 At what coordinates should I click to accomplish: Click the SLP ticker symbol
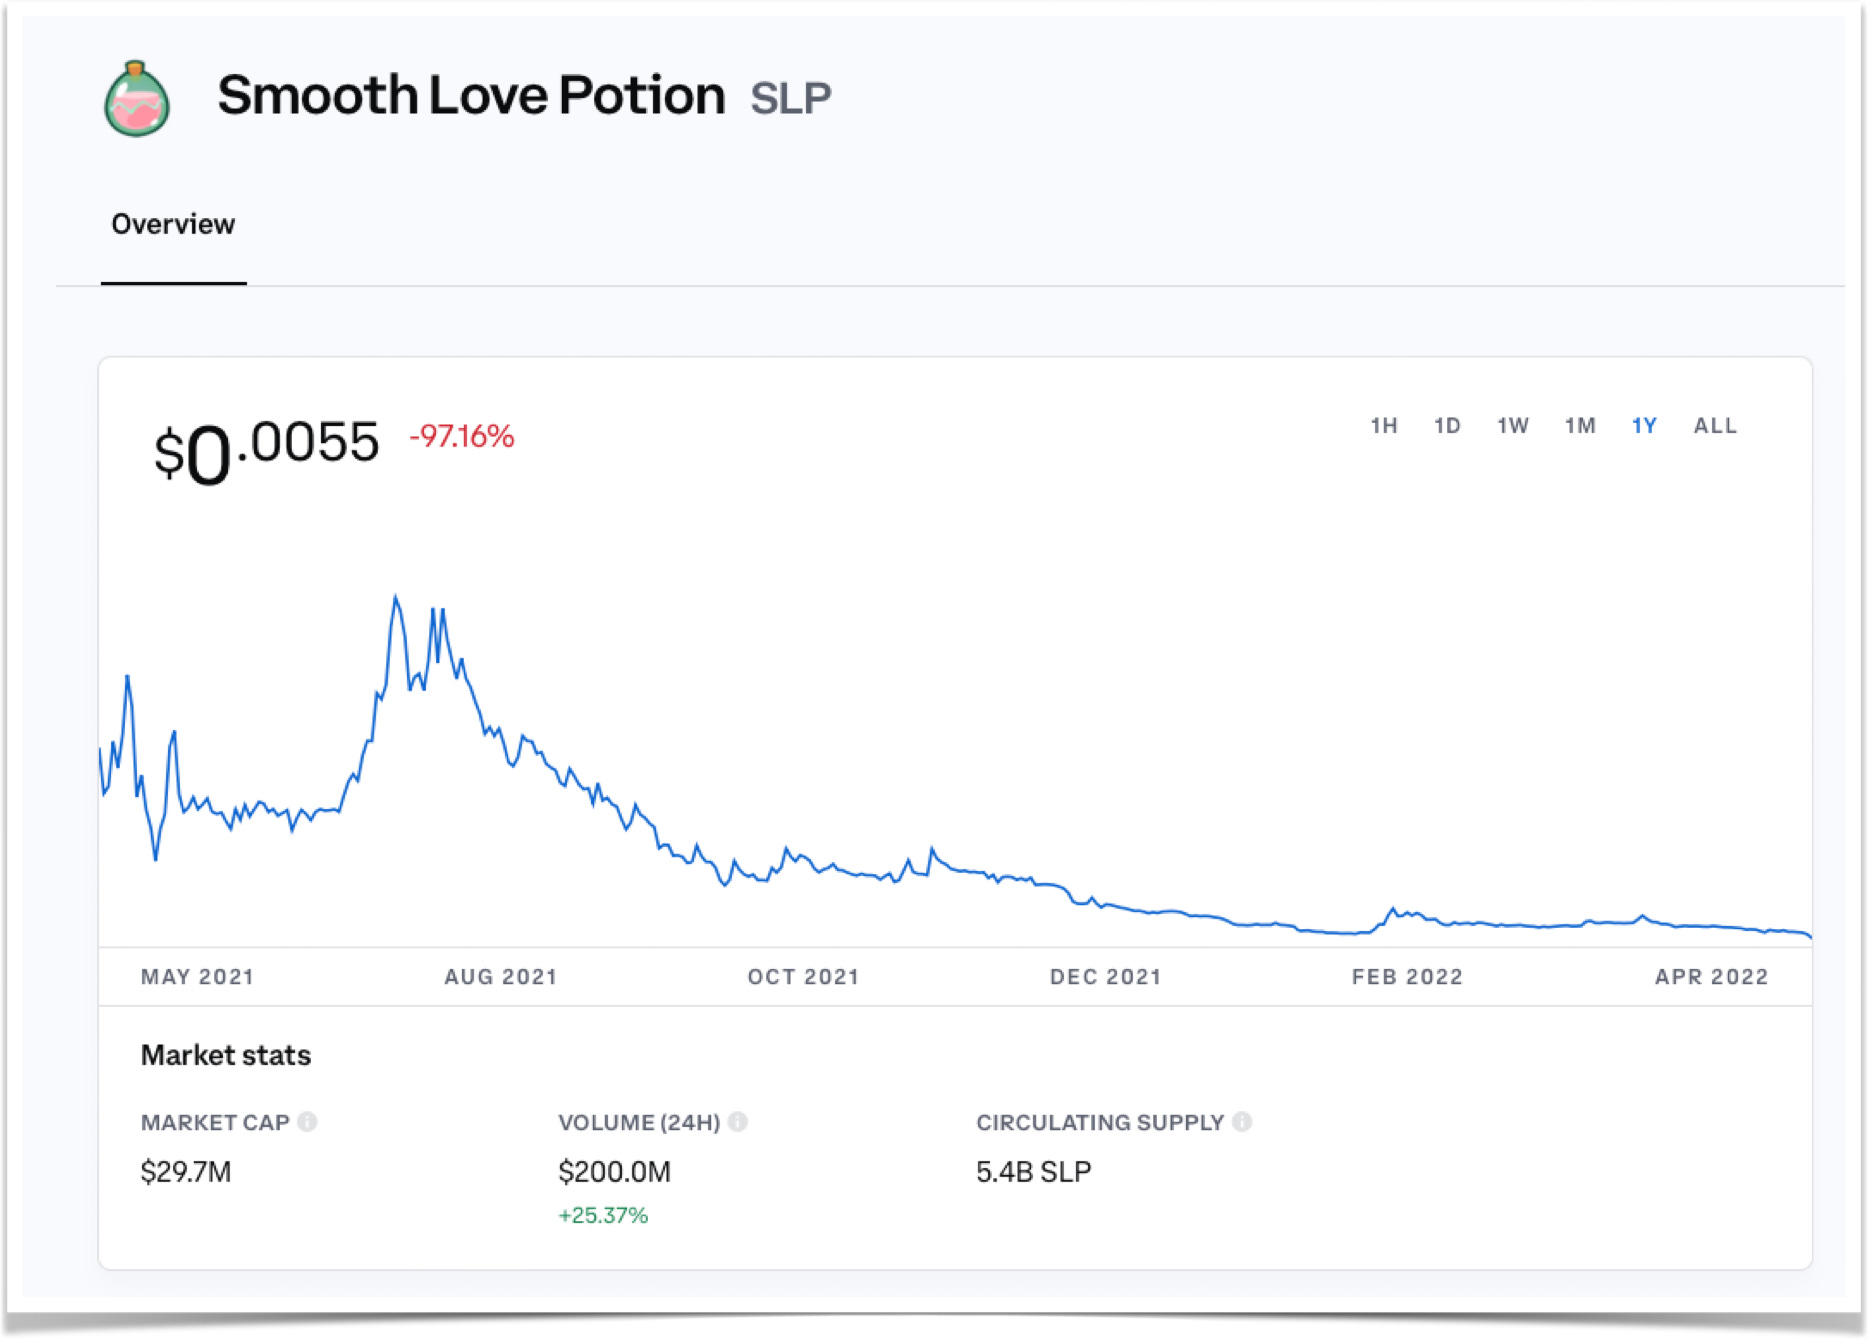coord(791,98)
